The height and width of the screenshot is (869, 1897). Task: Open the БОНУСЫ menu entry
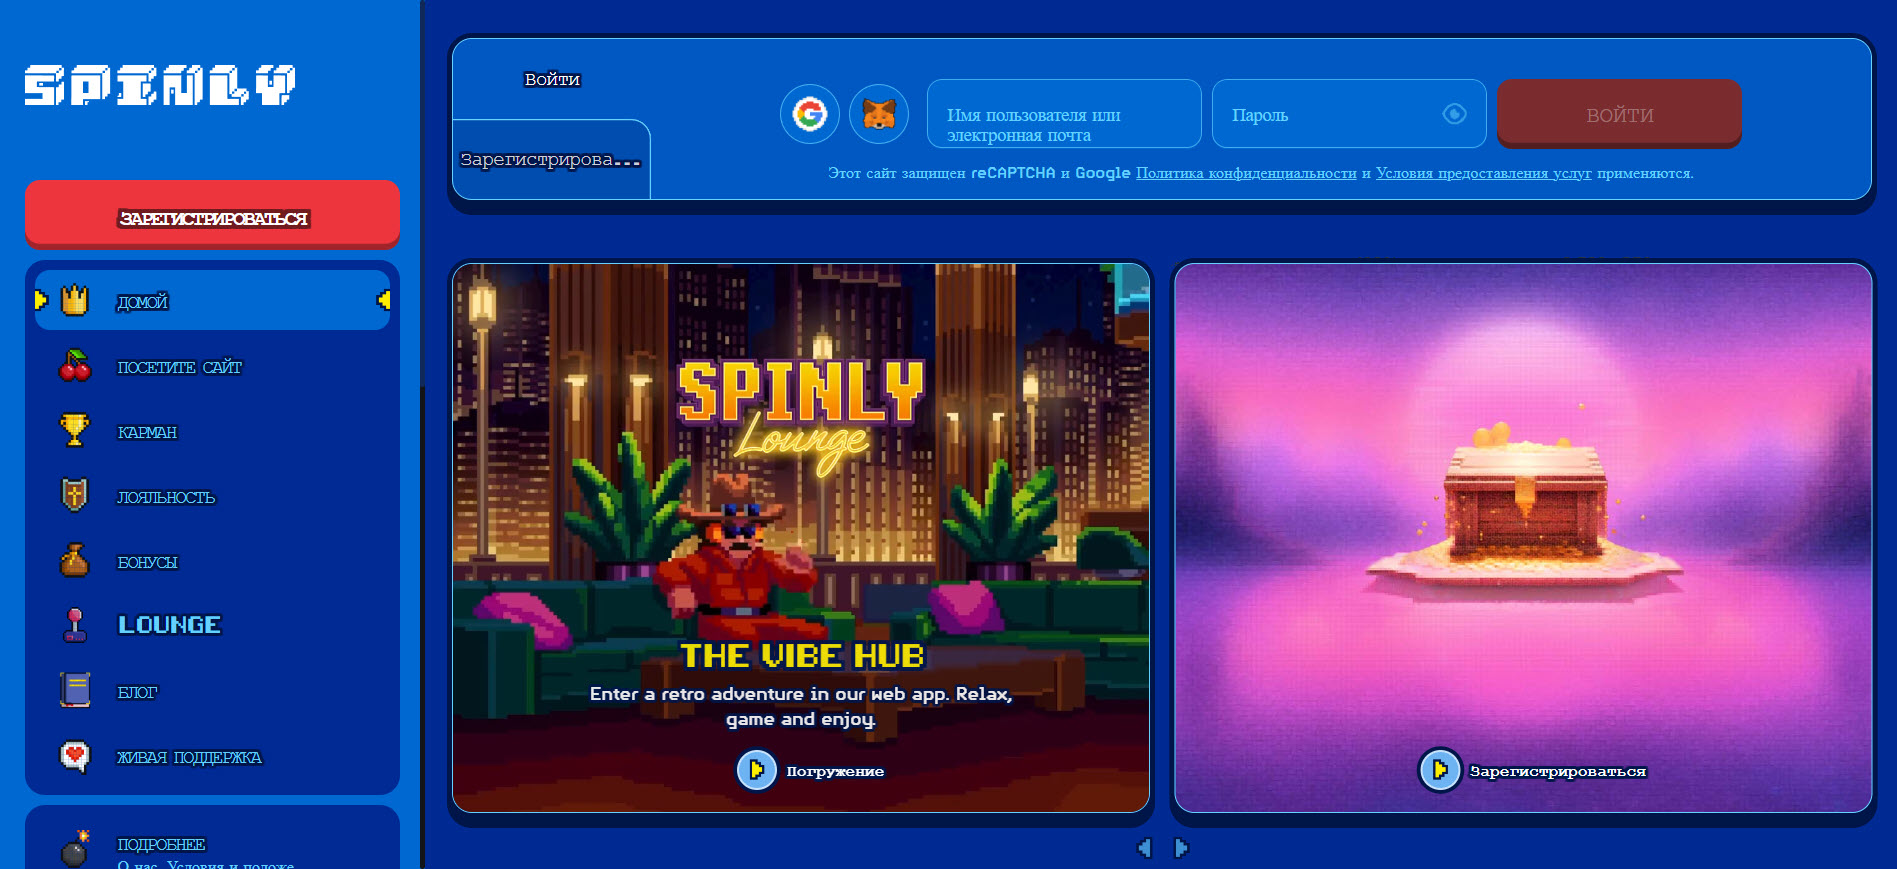tap(212, 562)
